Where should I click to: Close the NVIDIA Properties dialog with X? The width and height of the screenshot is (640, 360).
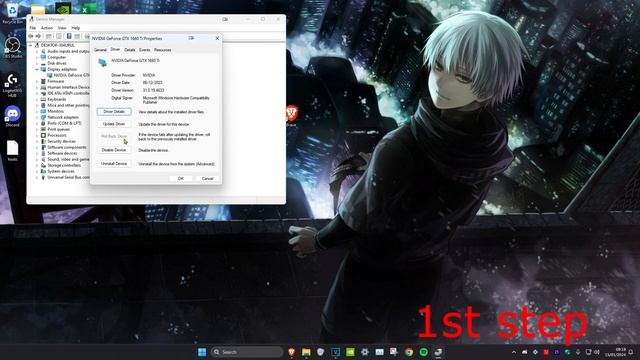217,38
